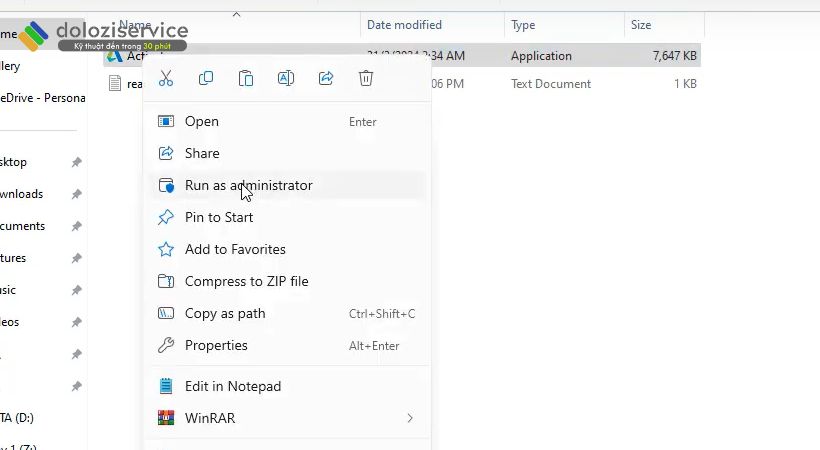The width and height of the screenshot is (820, 450).
Task: Open Downloads in the navigation pane
Action: 21,194
